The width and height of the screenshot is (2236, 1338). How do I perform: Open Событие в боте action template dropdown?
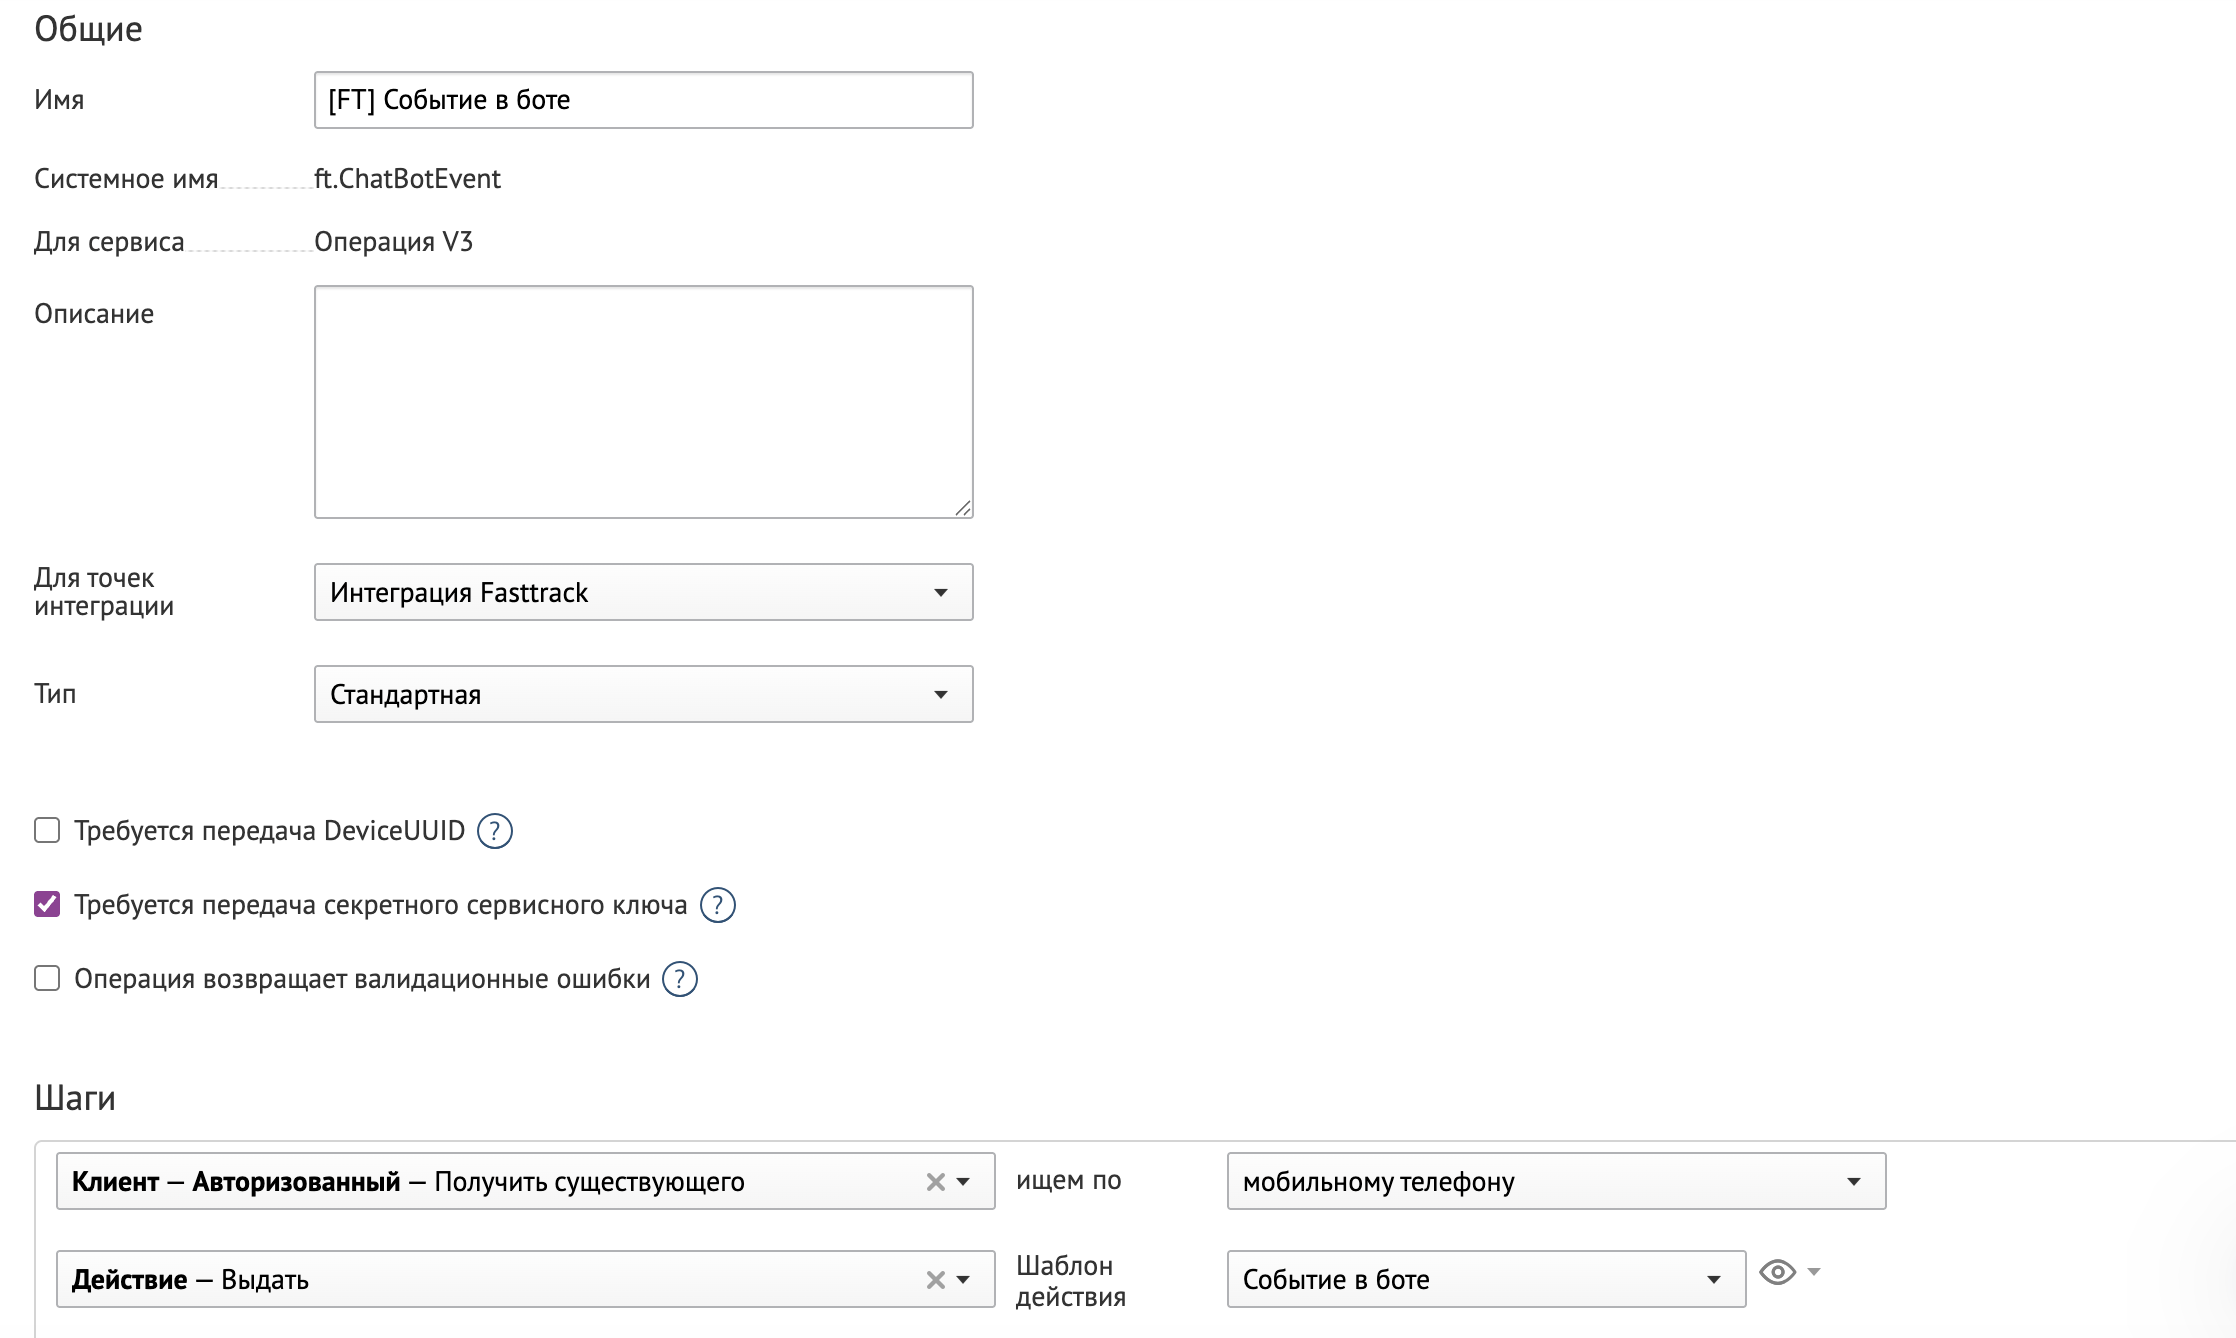(1485, 1280)
